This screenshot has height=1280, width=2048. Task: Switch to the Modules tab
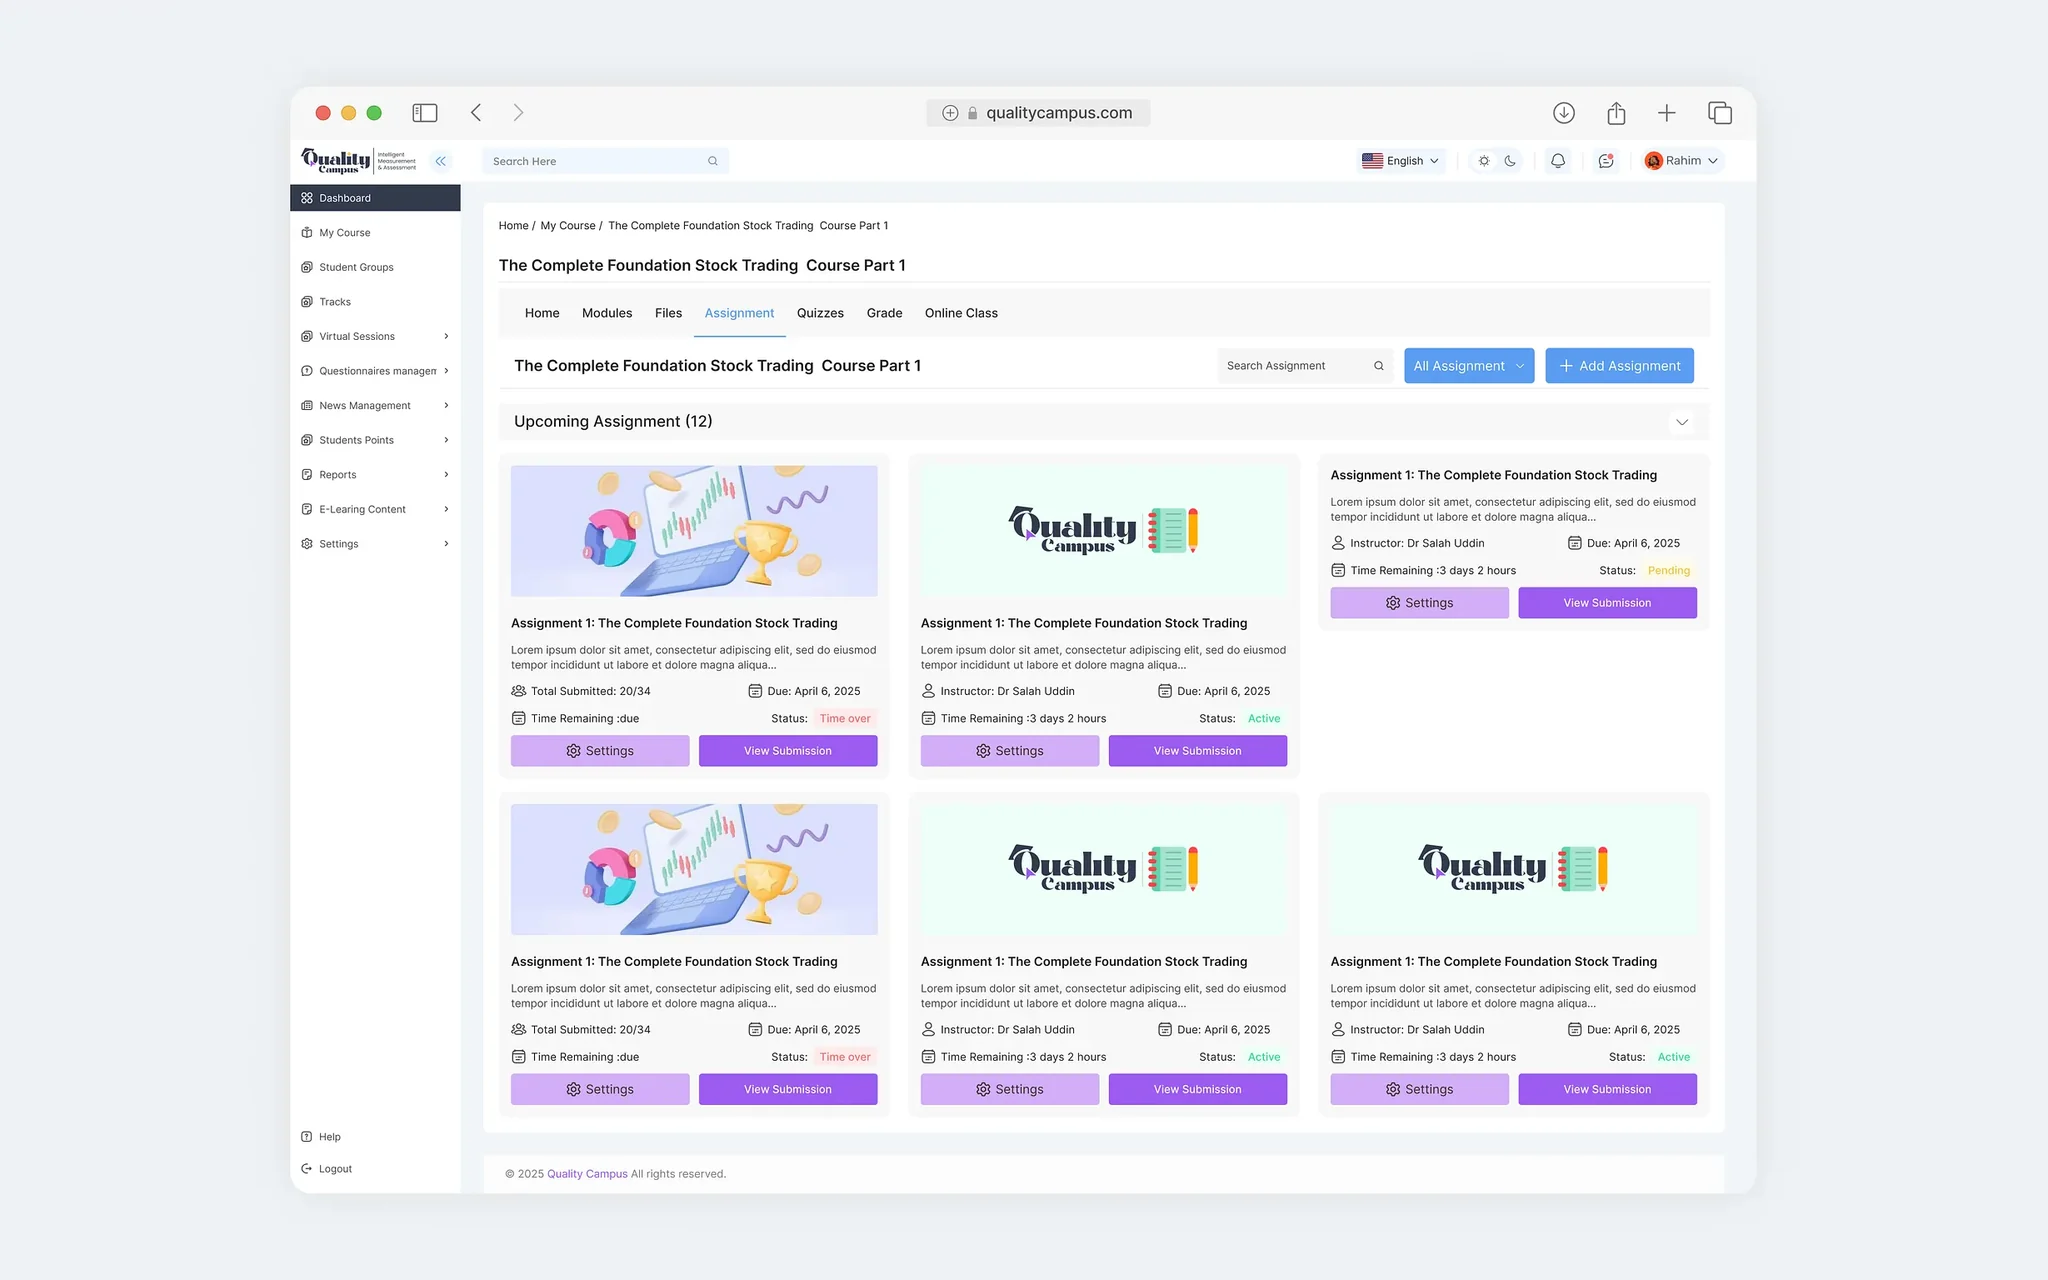click(x=607, y=313)
